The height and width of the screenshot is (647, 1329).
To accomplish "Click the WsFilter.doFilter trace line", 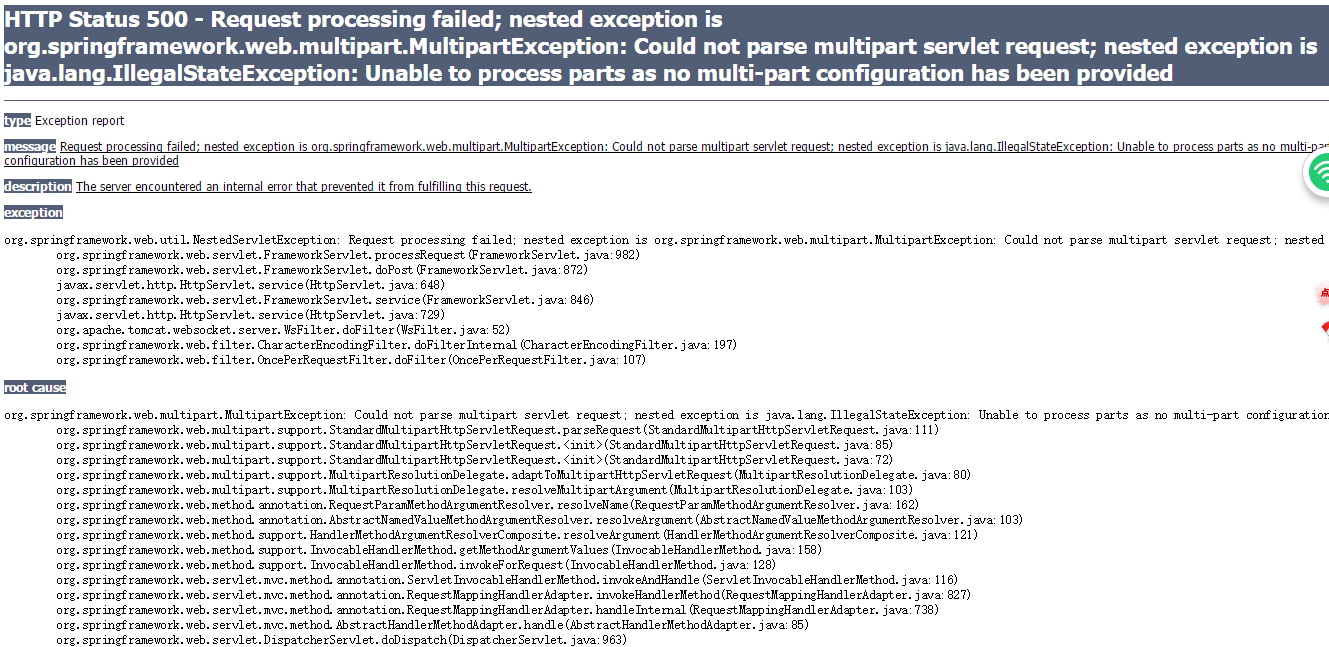I will click(x=283, y=330).
